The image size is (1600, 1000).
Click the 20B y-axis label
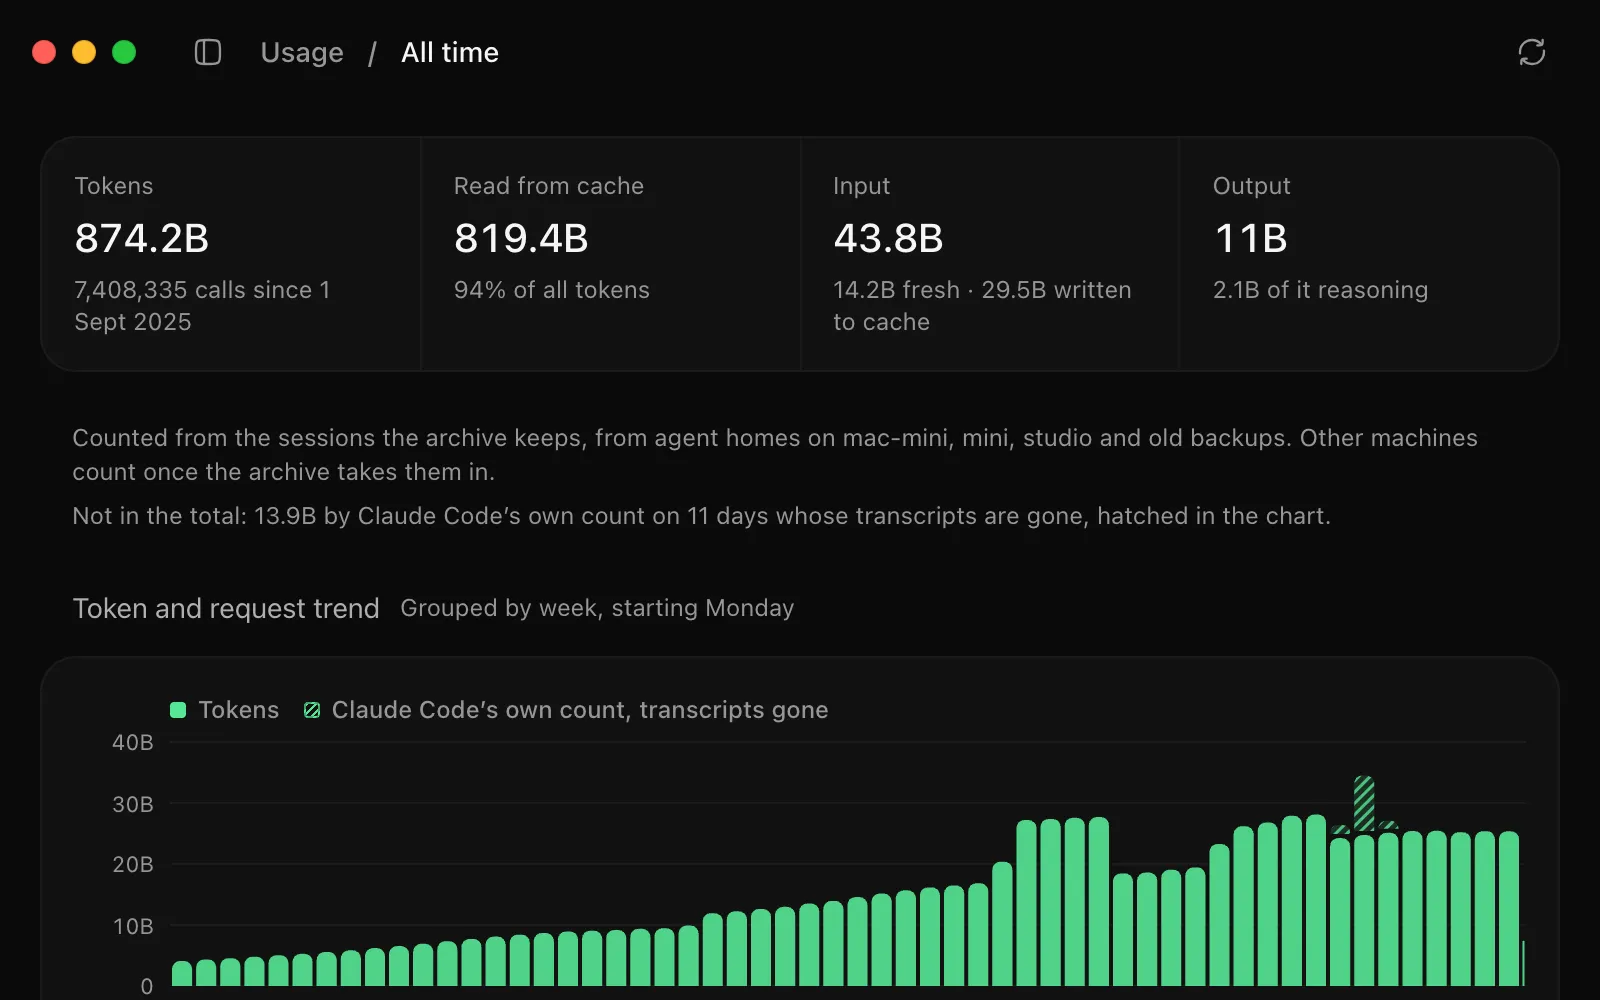click(x=133, y=864)
